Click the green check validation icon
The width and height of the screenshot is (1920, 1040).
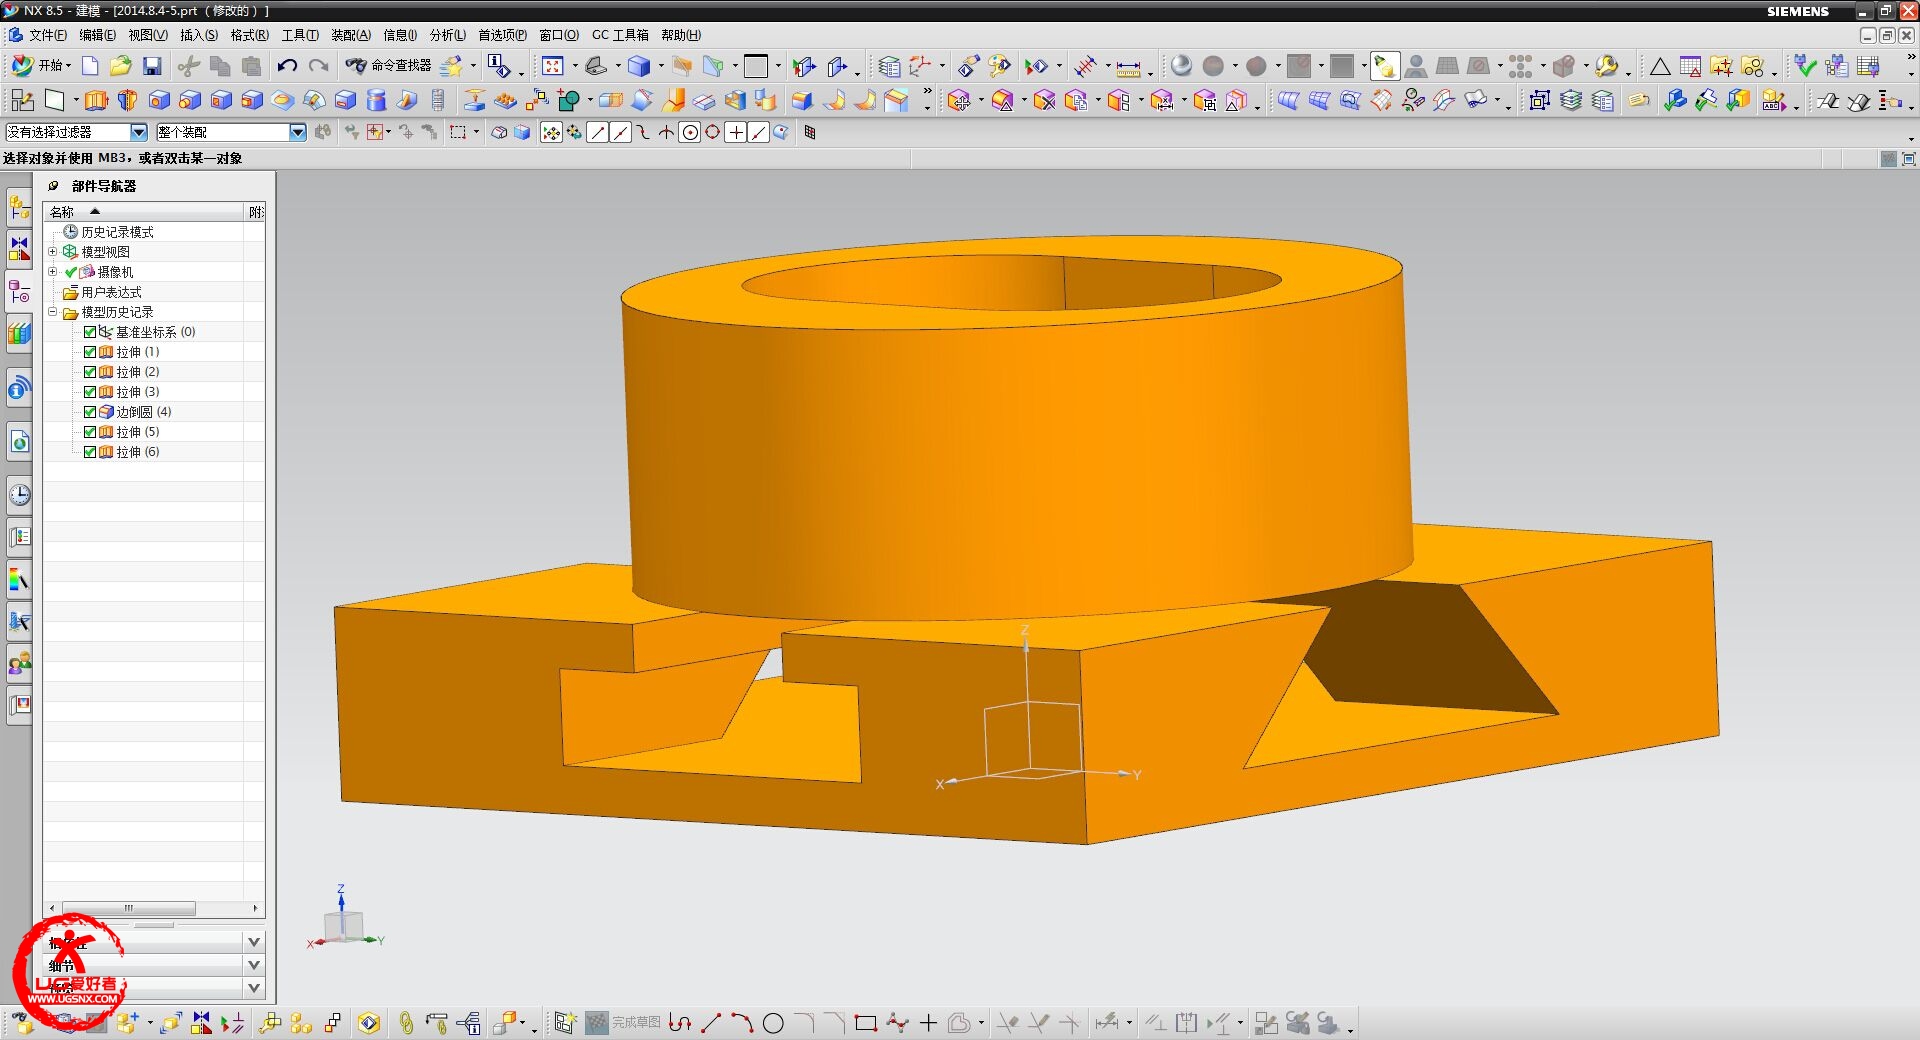(x=1805, y=66)
